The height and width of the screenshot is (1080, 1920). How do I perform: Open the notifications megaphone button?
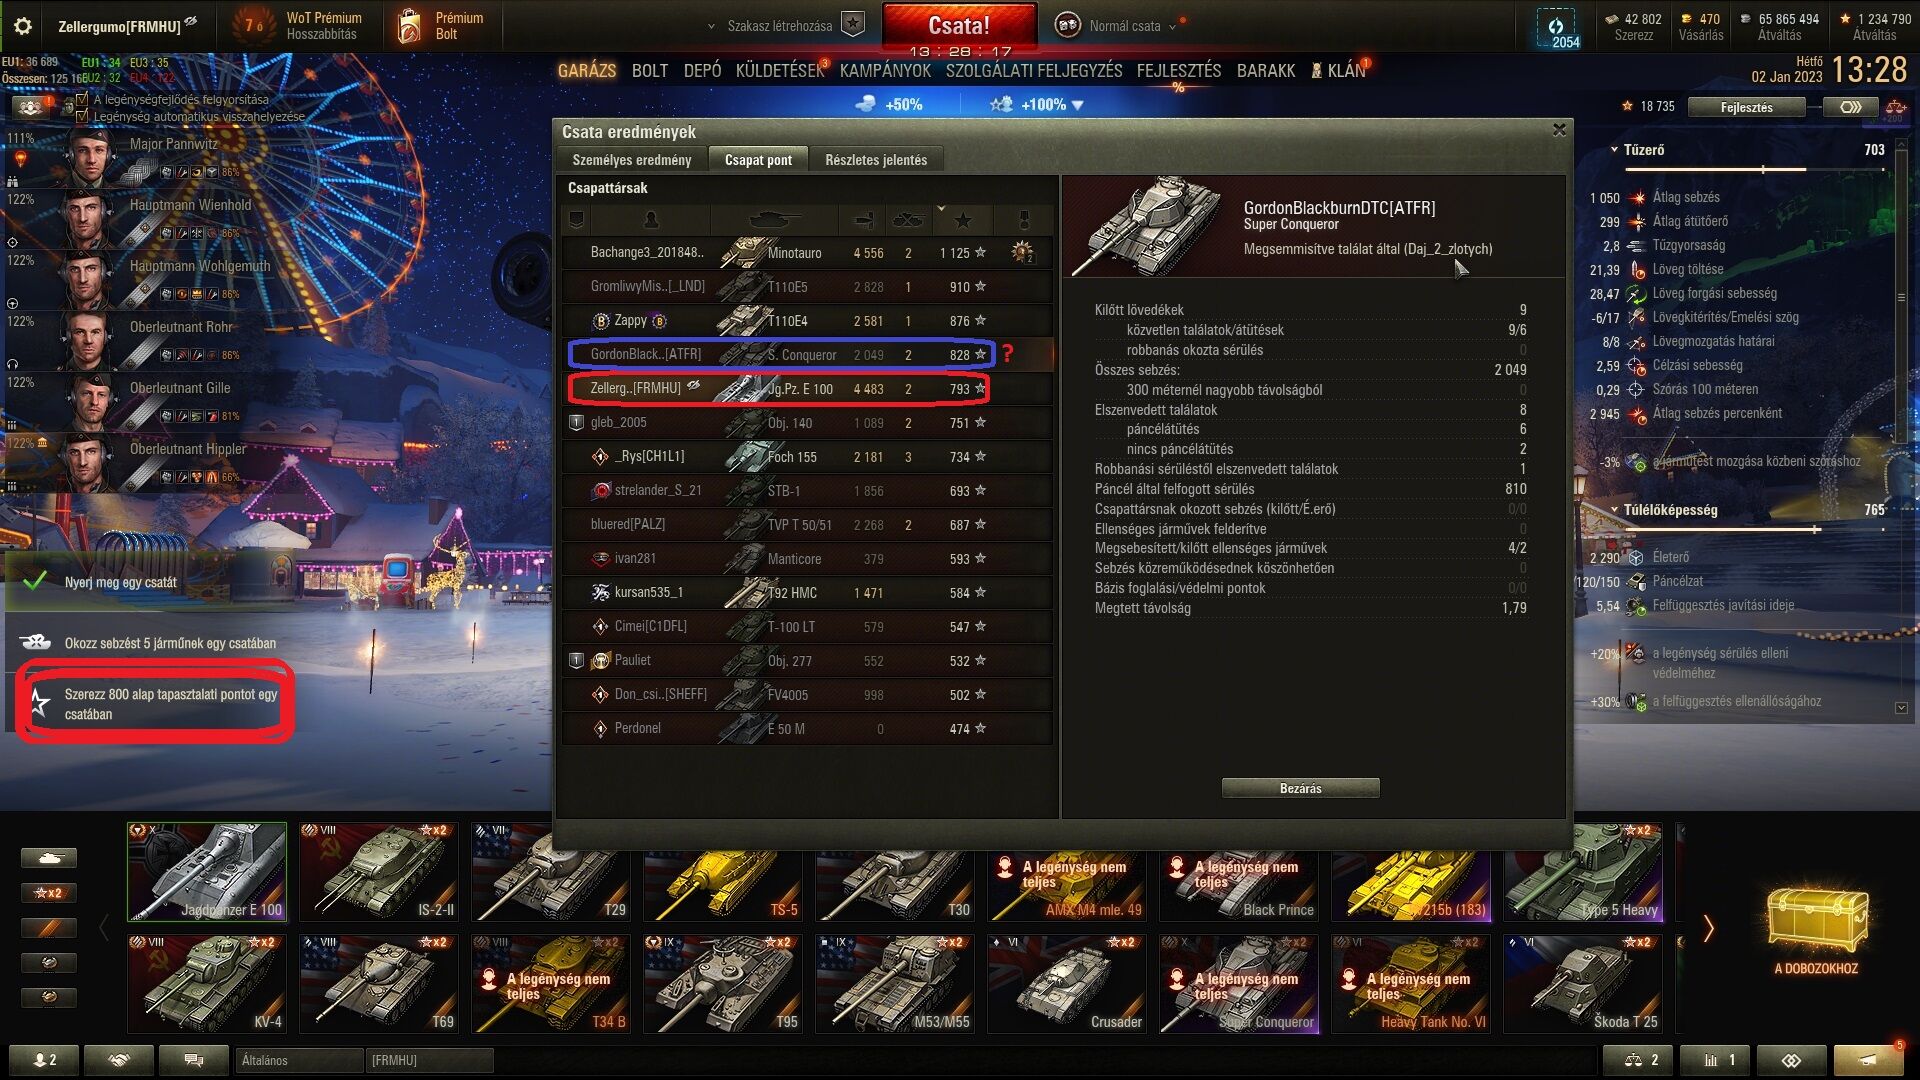1868,1060
